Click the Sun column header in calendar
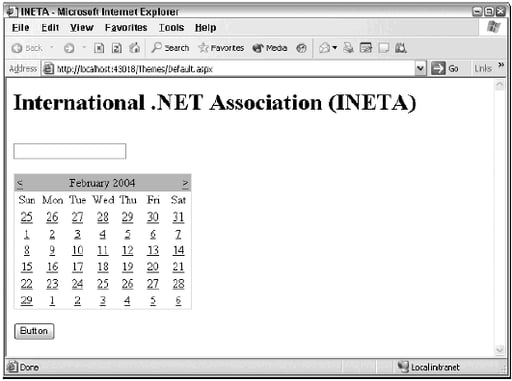This screenshot has height=381, width=512. [27, 200]
